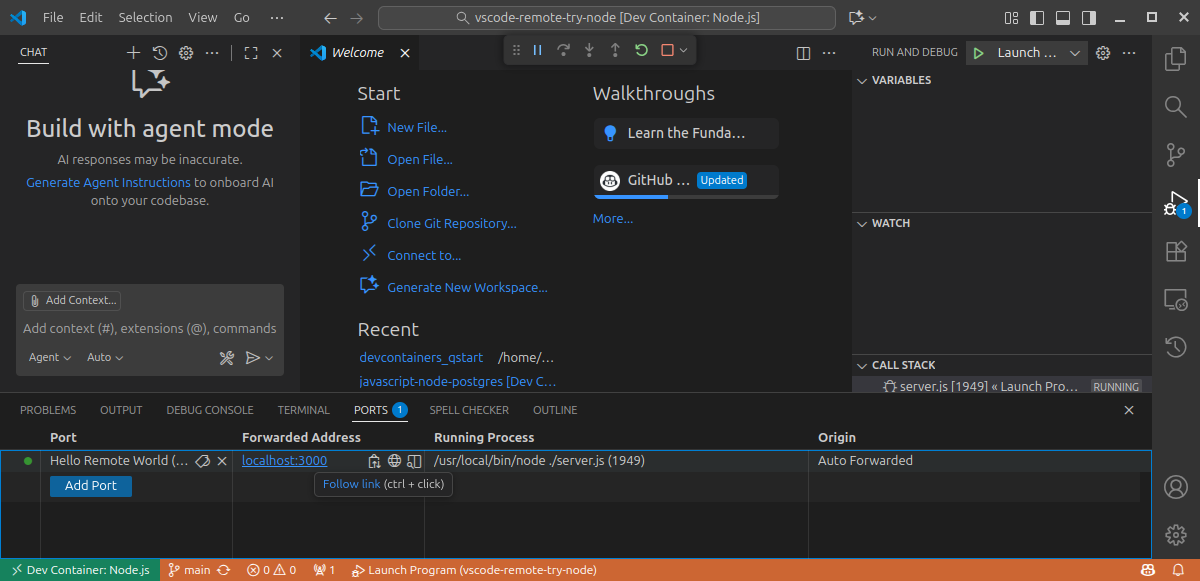Viewport: 1200px width, 581px height.
Task: Pause the debug session
Action: coord(538,50)
